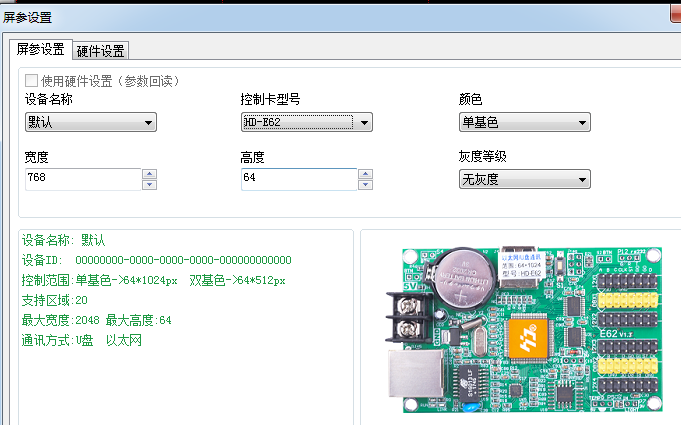Click the Ethernet port on the board picture
This screenshot has width=681, height=425.
coord(408,378)
